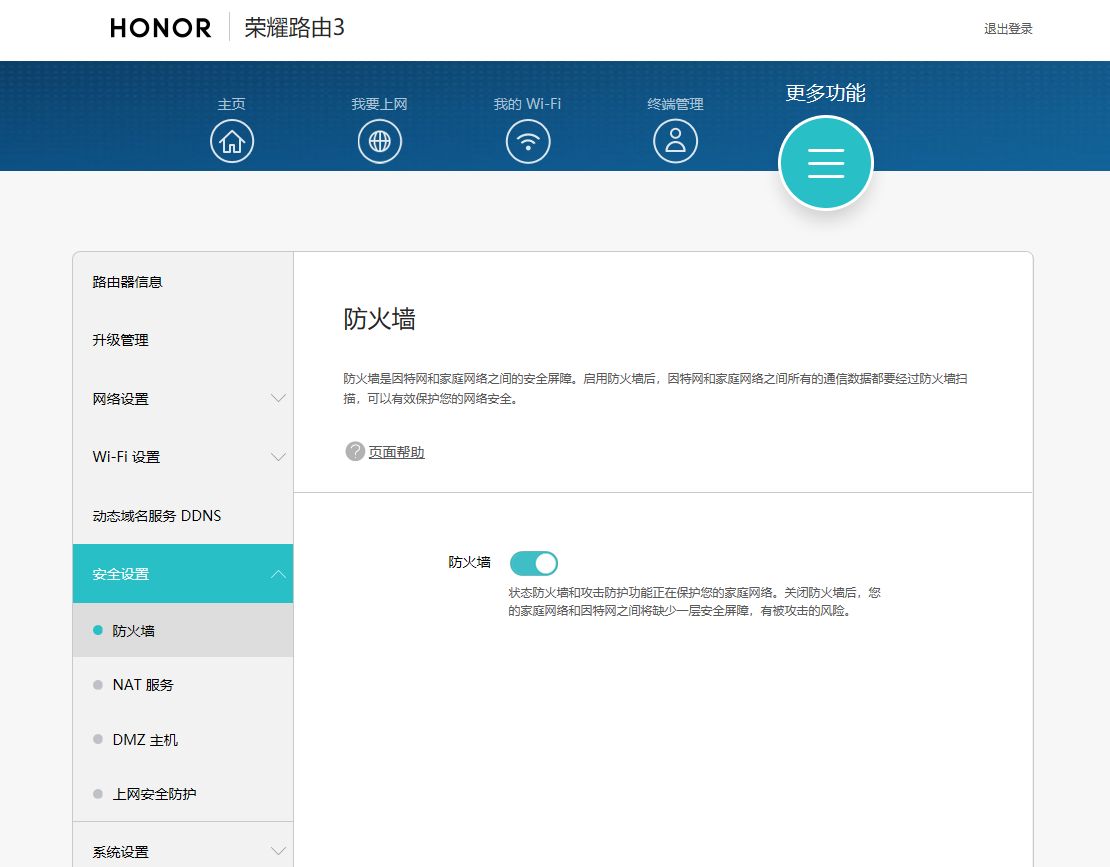1110x867 pixels.
Task: Open the 我要上网 globe icon
Action: point(379,142)
